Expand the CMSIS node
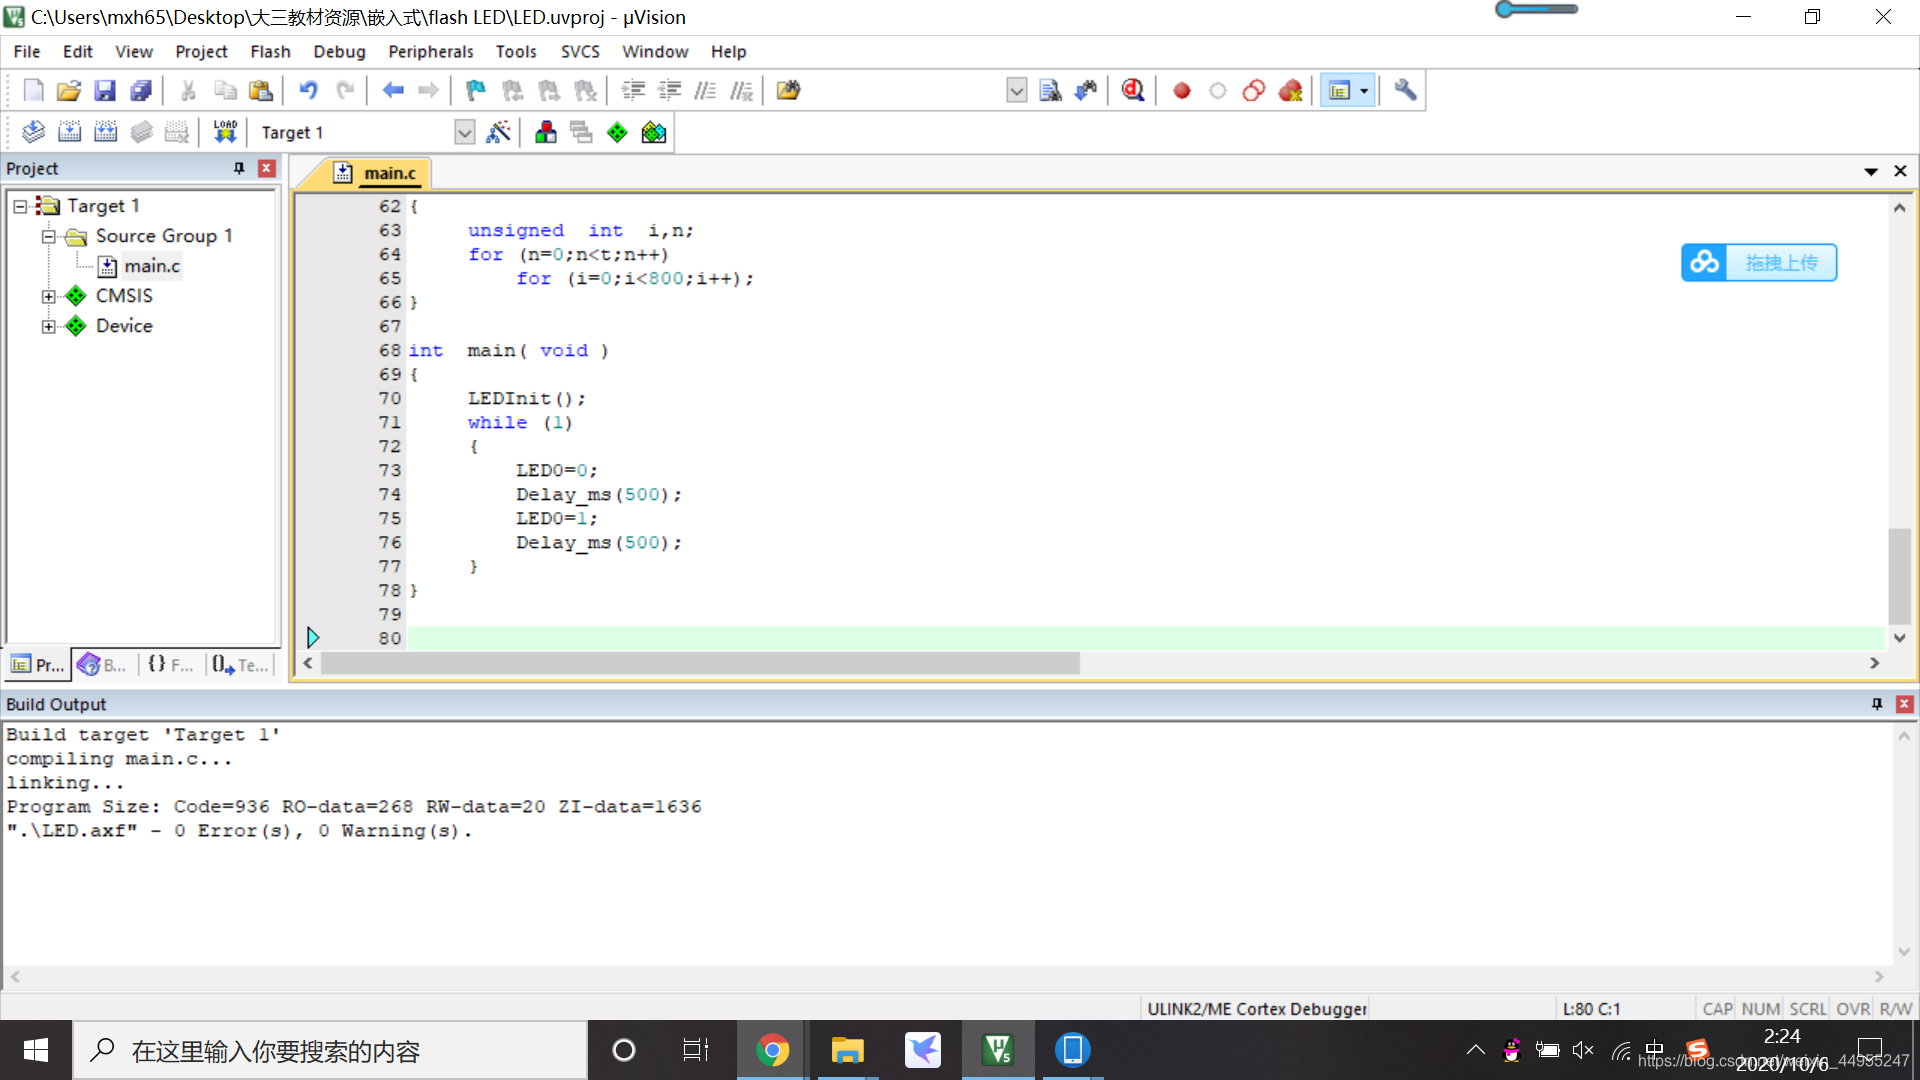Viewport: 1920px width, 1080px height. (x=48, y=296)
